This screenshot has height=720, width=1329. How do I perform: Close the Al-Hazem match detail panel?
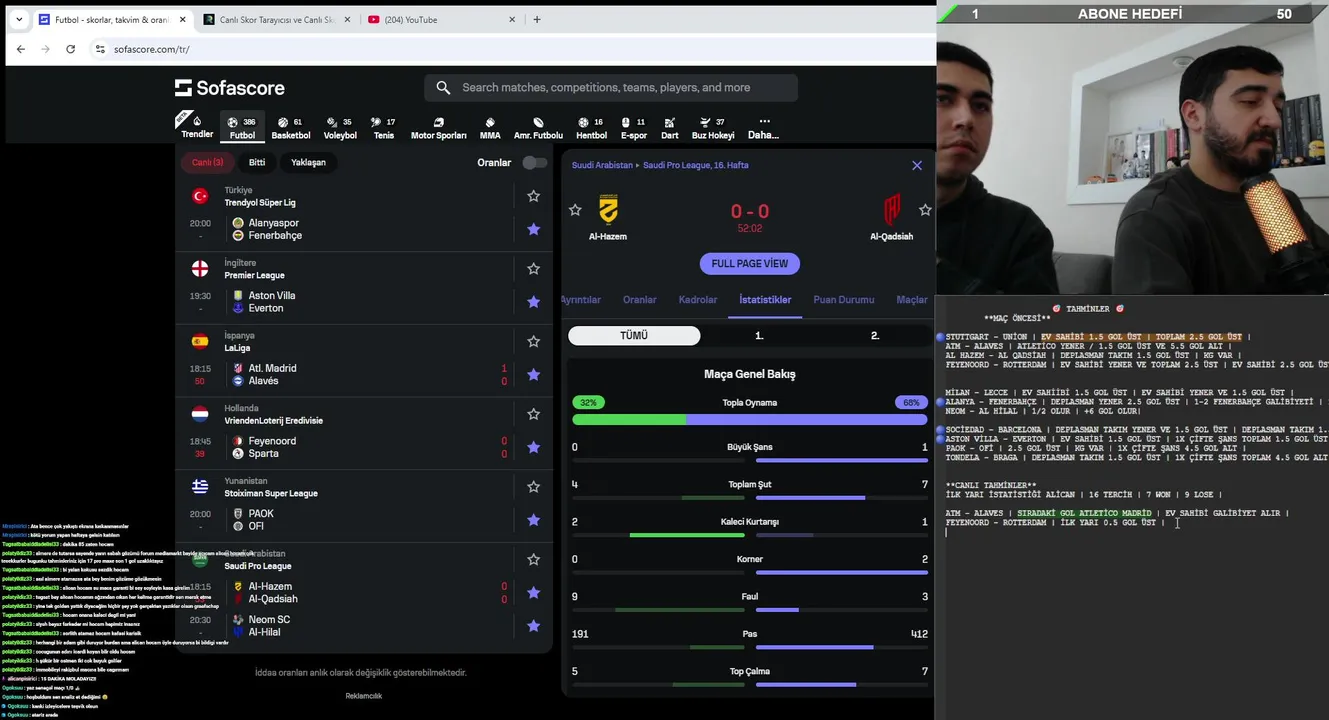coord(917,166)
